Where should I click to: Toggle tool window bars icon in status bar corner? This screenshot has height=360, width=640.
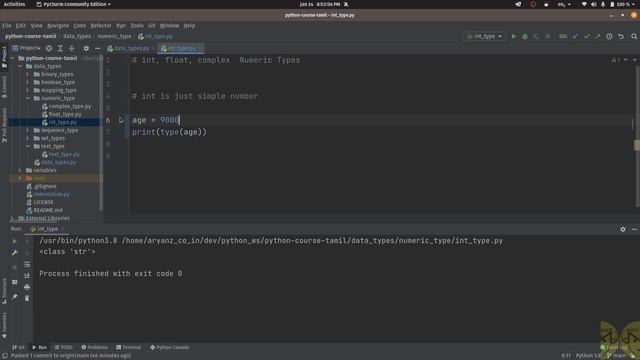point(4,356)
